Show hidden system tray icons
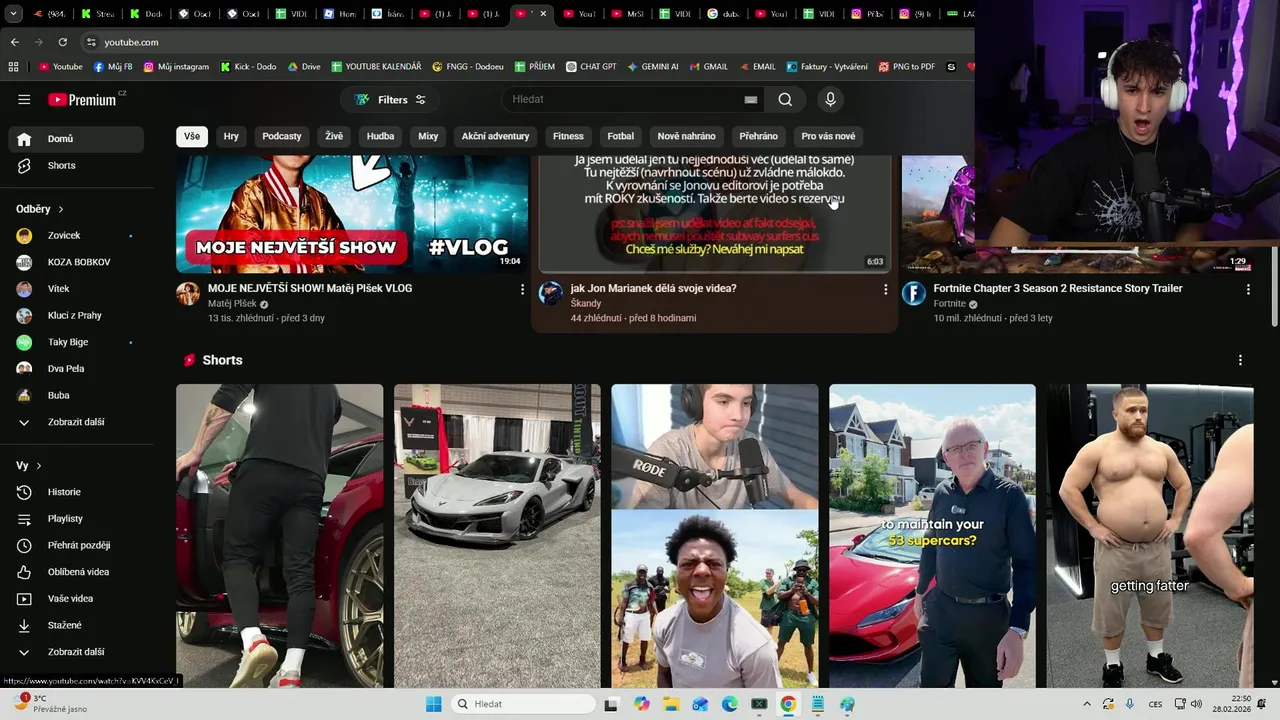The height and width of the screenshot is (720, 1280). tap(1087, 704)
